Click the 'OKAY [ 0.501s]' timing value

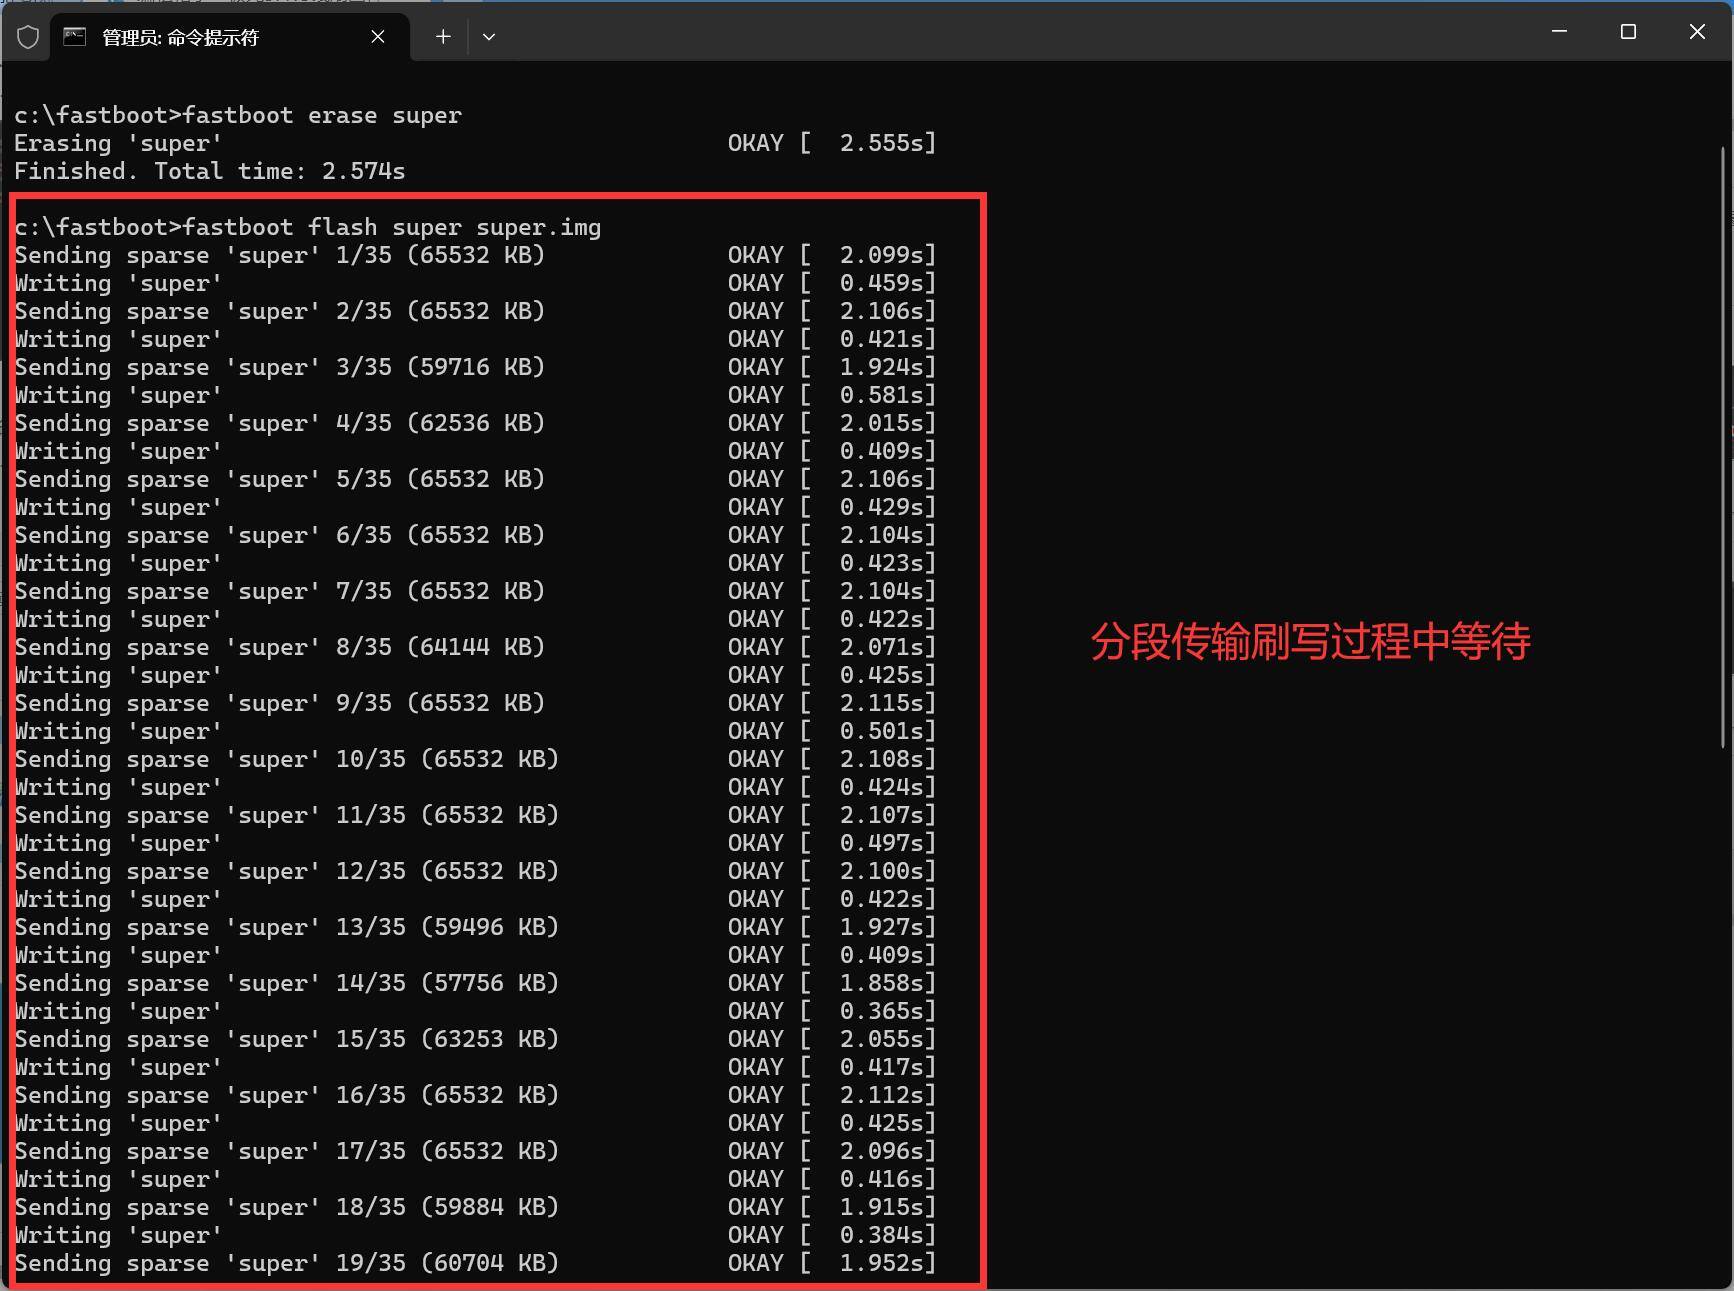tap(832, 731)
